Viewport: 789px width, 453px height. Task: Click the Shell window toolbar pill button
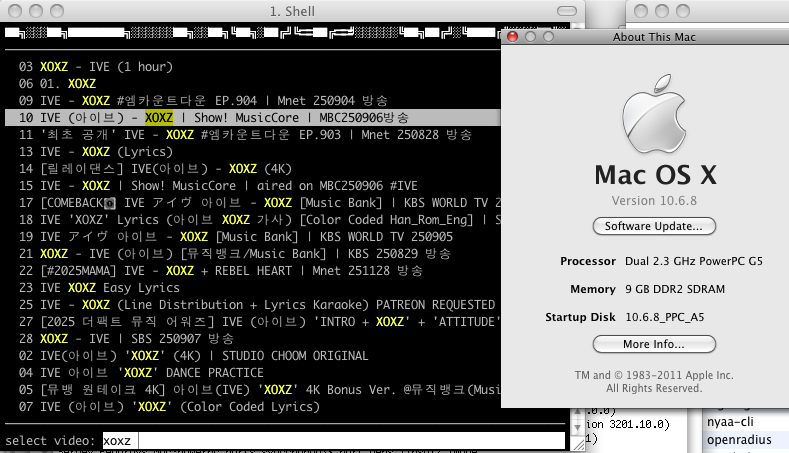click(567, 11)
